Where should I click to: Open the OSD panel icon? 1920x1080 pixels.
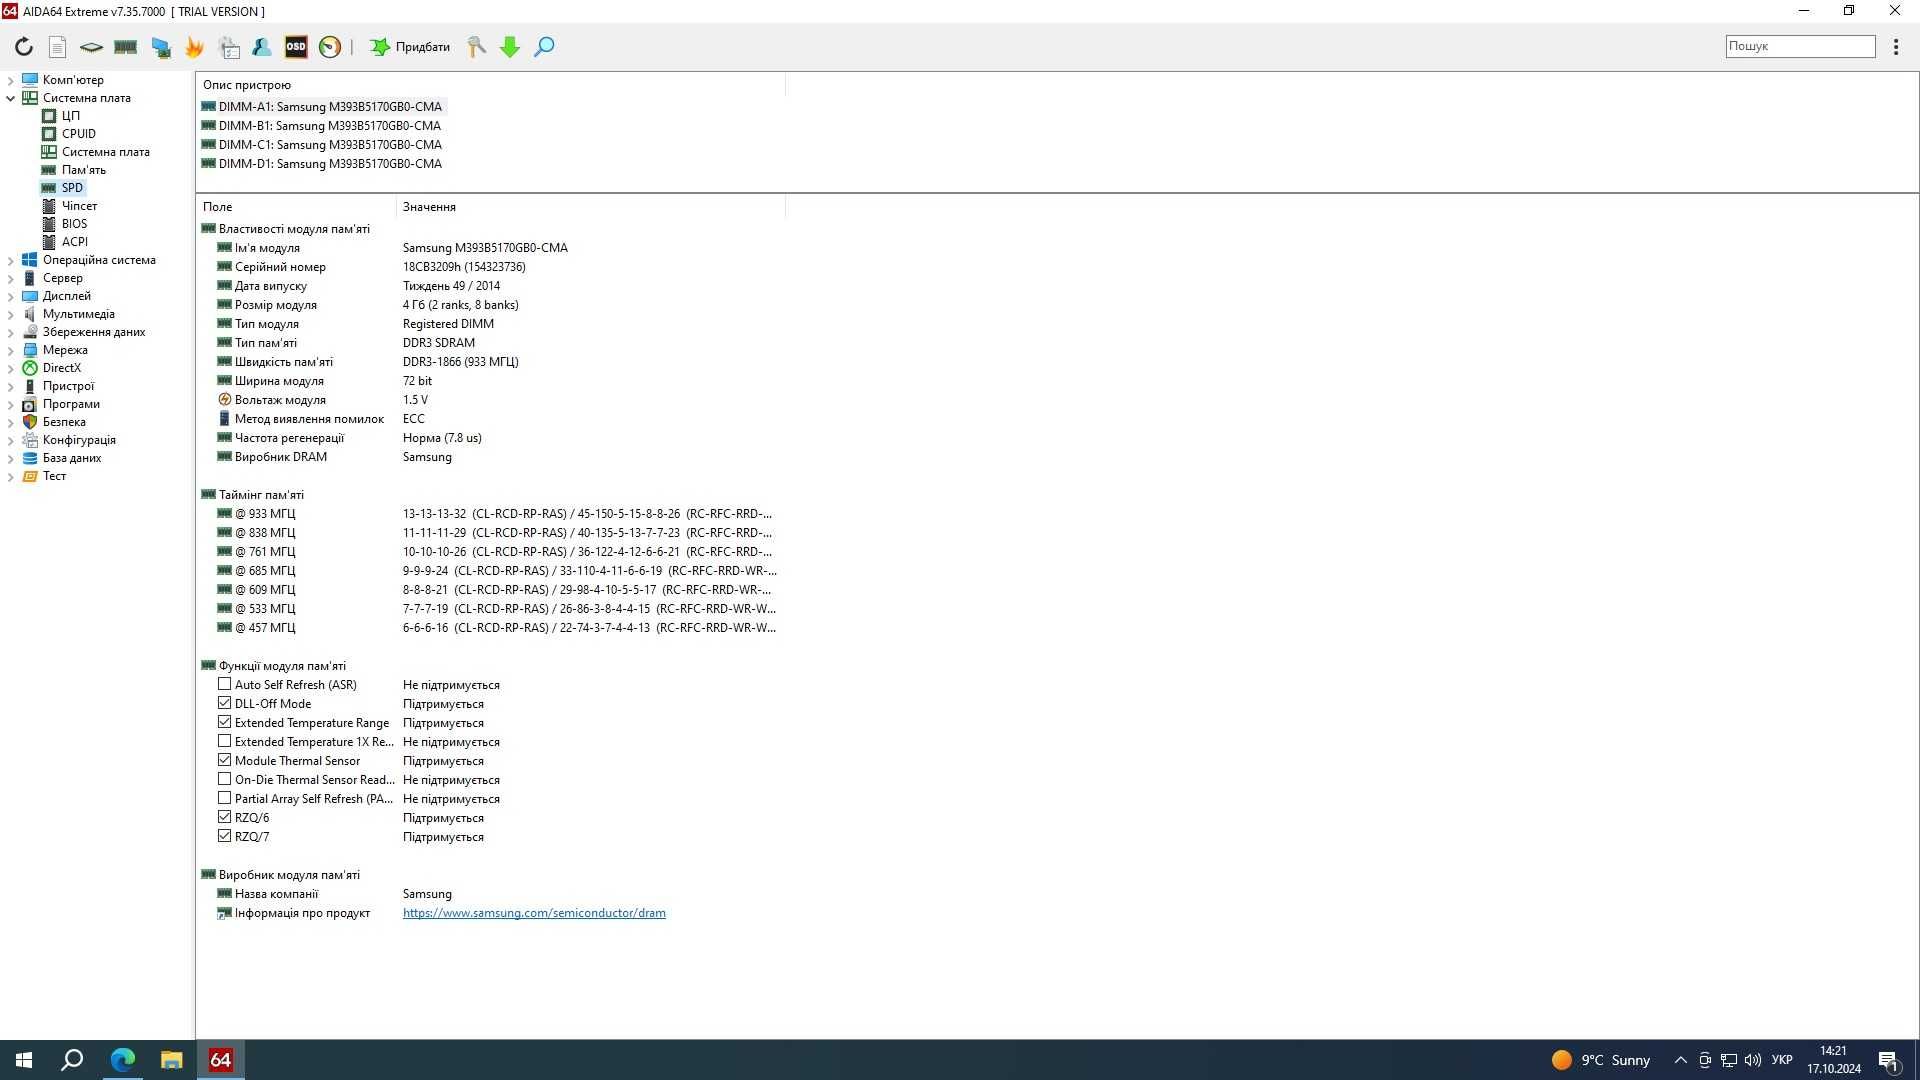[296, 47]
